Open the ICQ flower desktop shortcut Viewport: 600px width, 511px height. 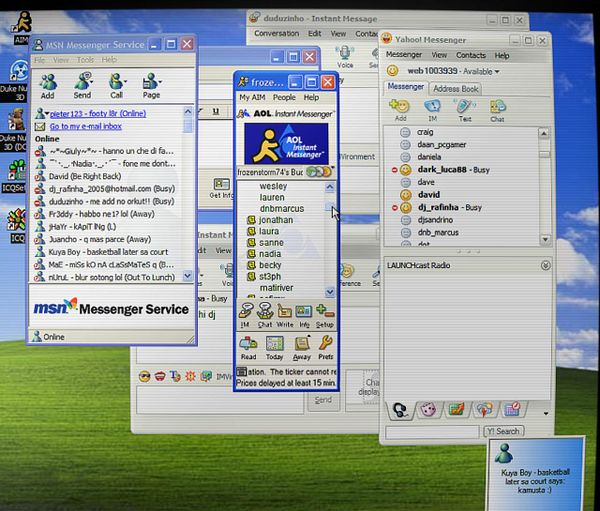(x=16, y=226)
